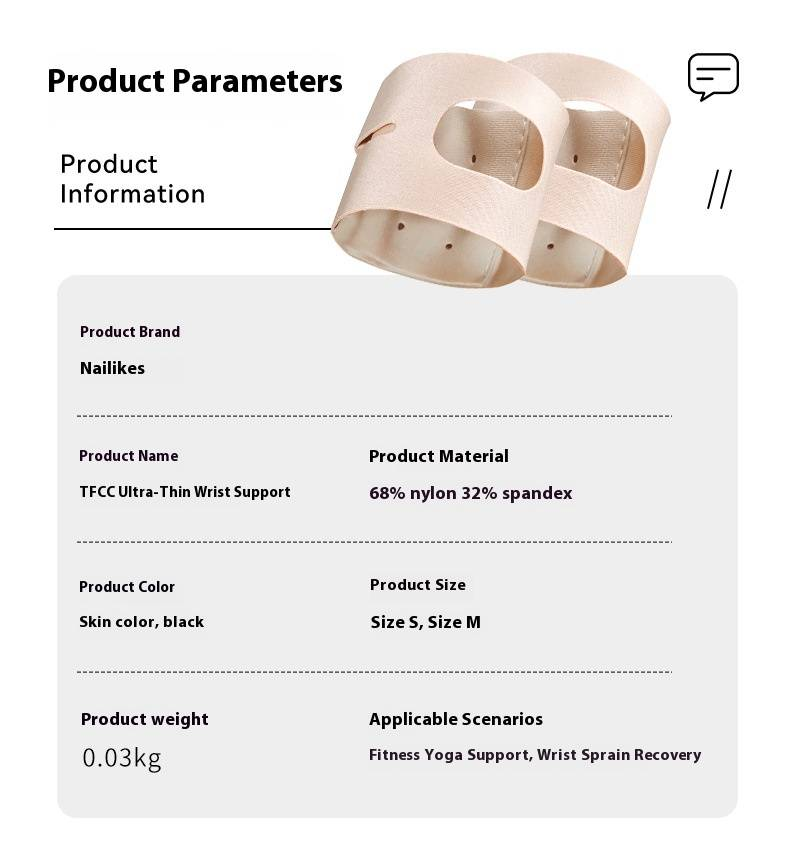Viewport: 790px width, 857px height.
Task: Click the 0.03kg weight value
Action: (x=121, y=758)
